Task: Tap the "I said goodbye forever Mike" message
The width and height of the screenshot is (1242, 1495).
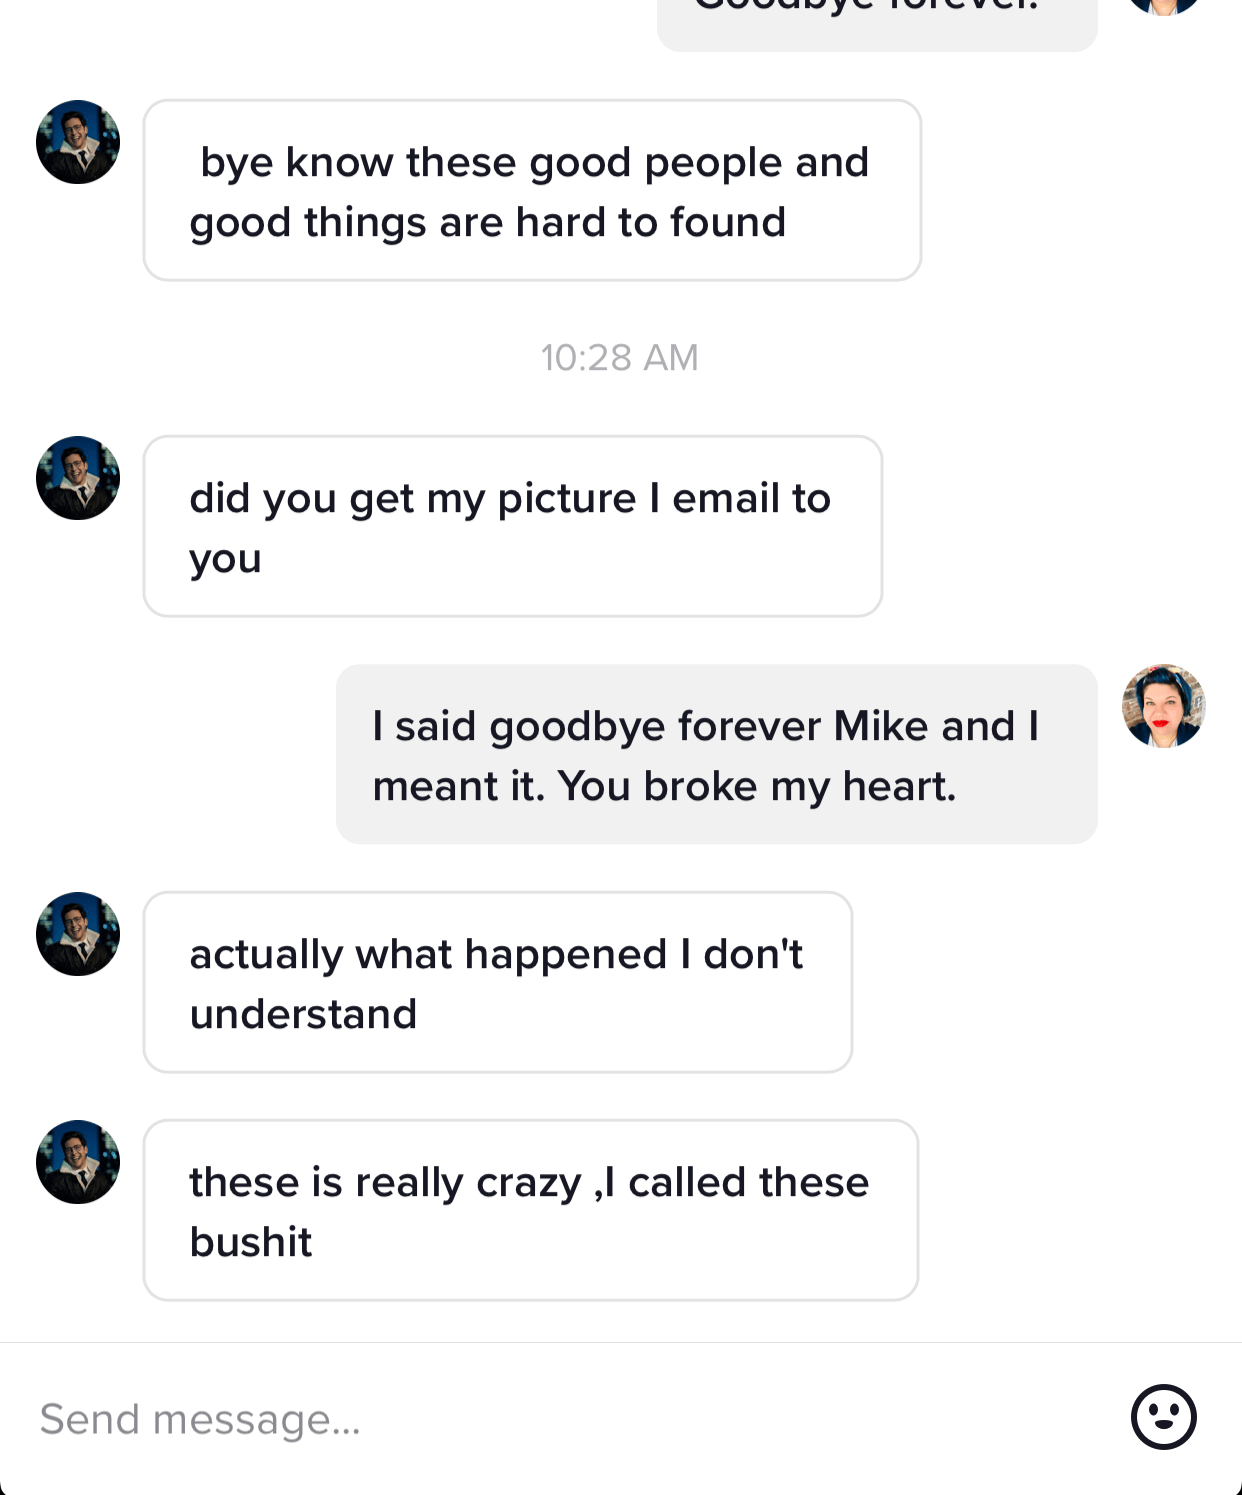Action: click(716, 755)
